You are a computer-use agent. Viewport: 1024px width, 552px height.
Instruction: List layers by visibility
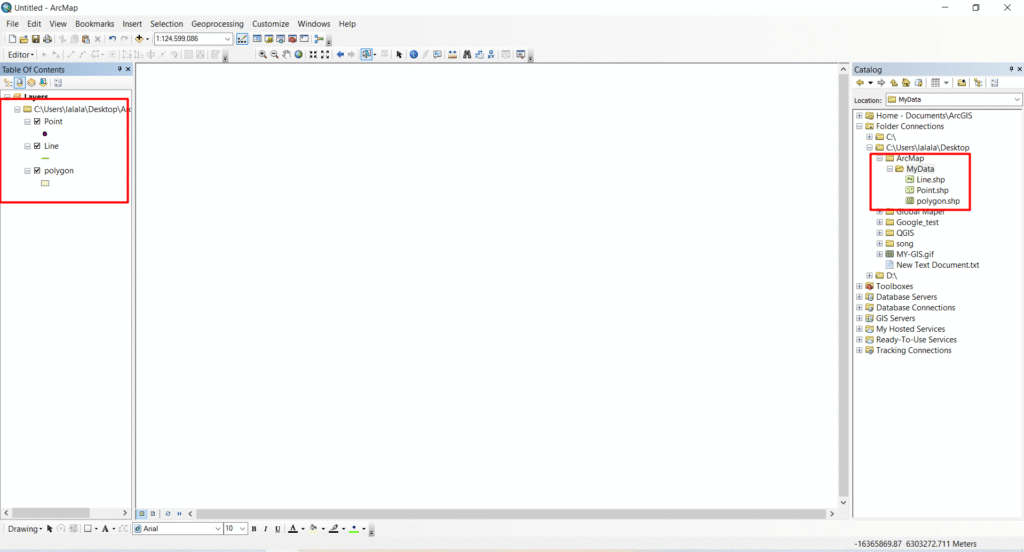point(31,83)
